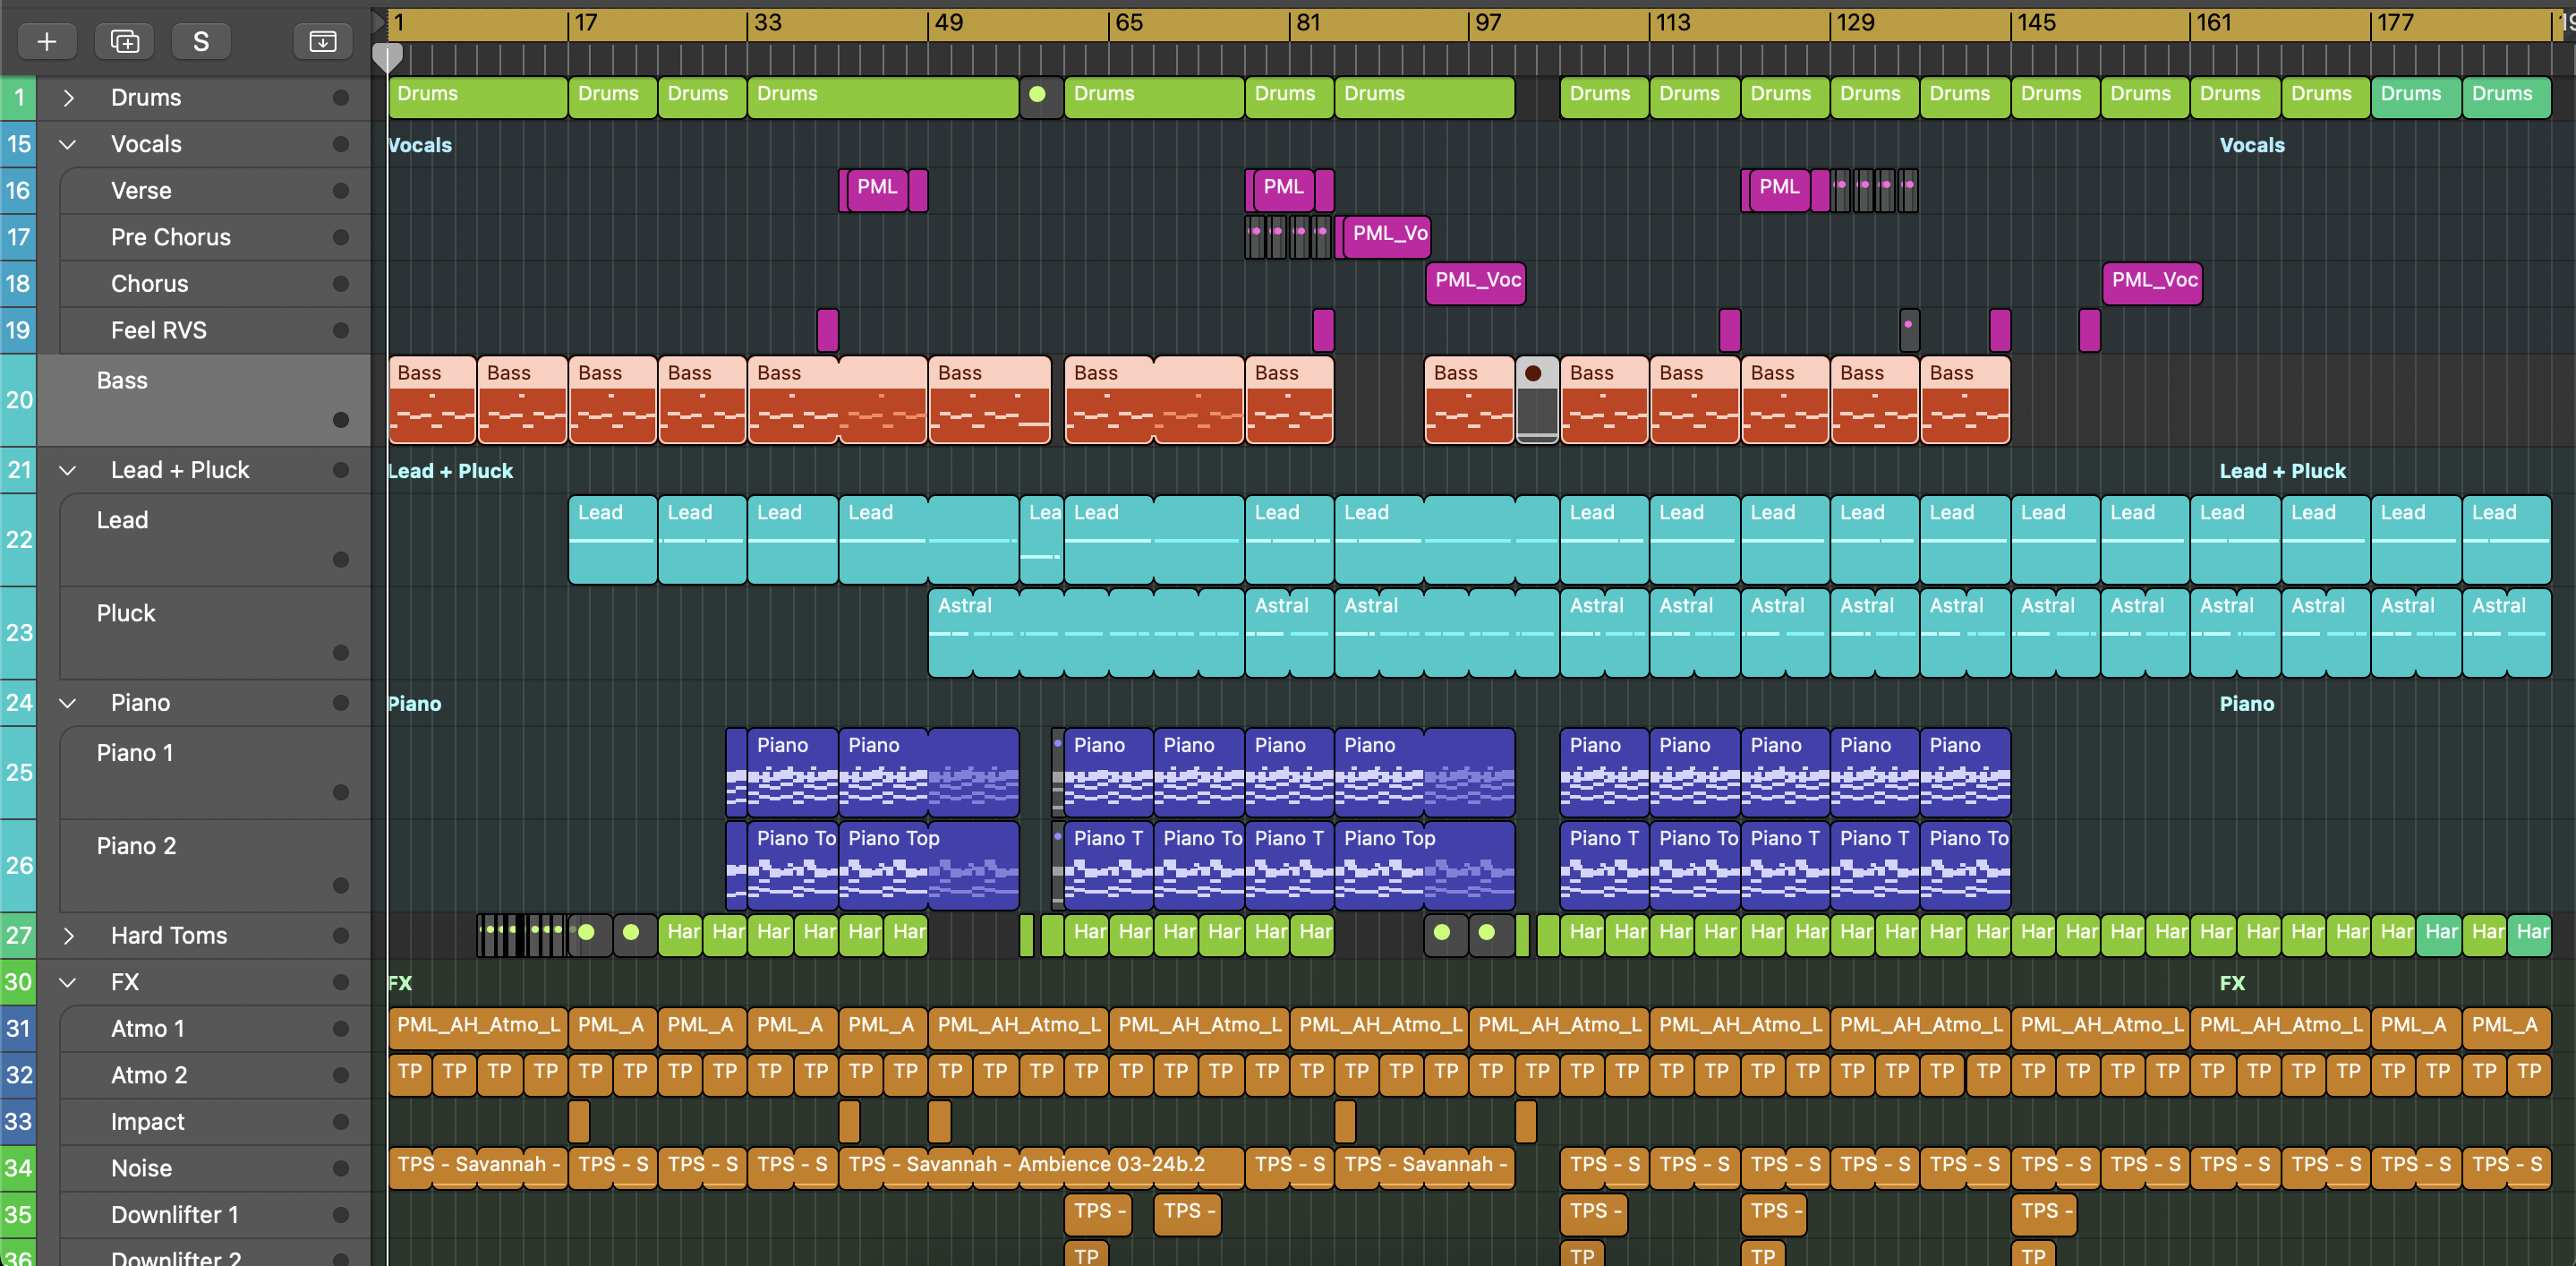
Task: Click the duplicate track icon
Action: [124, 41]
